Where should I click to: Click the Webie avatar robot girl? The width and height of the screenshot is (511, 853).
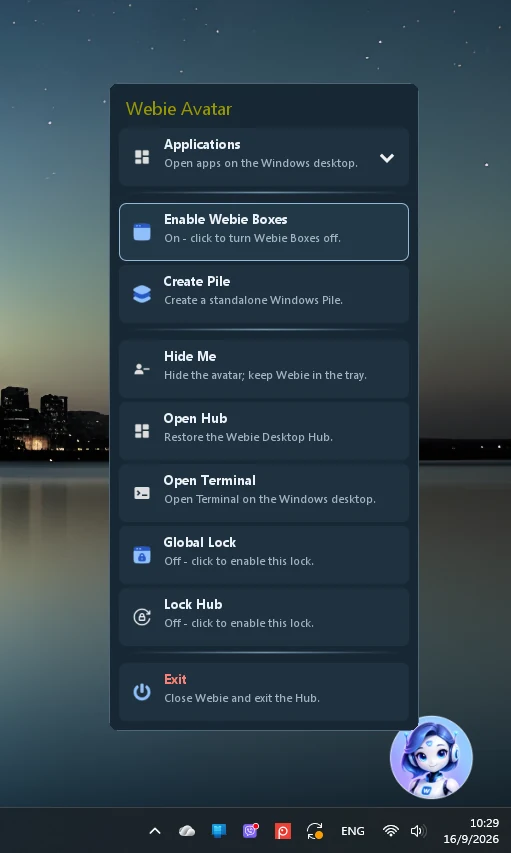coord(432,757)
